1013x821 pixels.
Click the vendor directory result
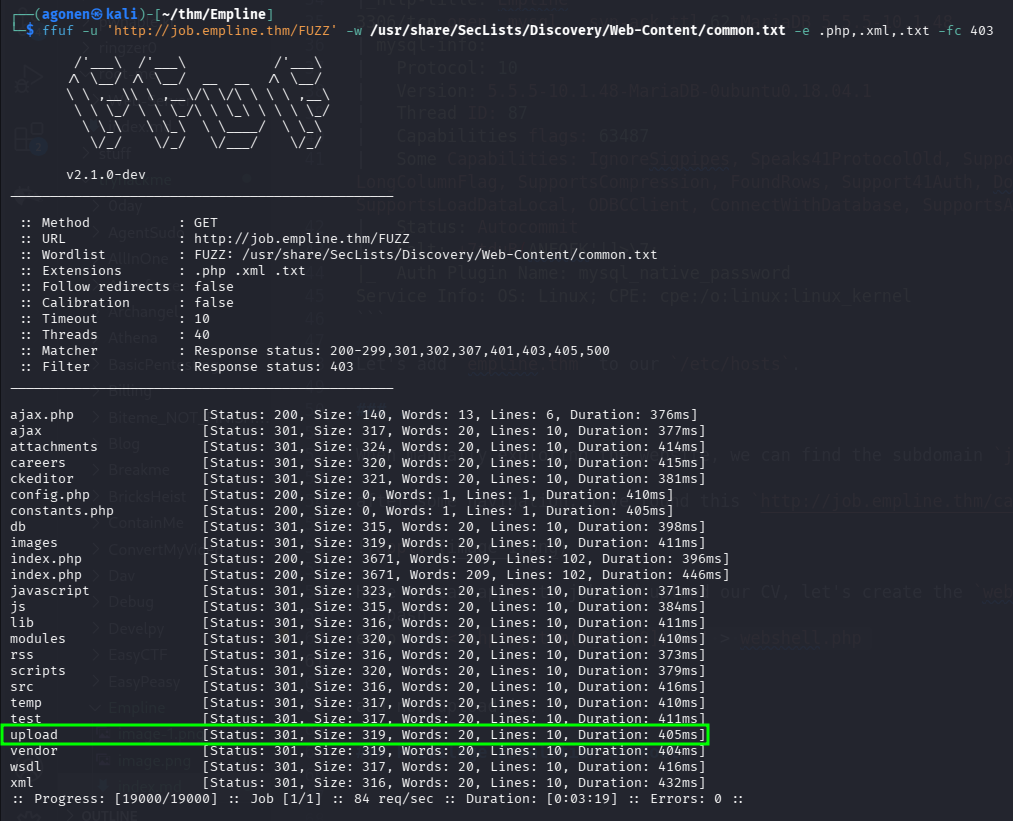click(x=34, y=751)
